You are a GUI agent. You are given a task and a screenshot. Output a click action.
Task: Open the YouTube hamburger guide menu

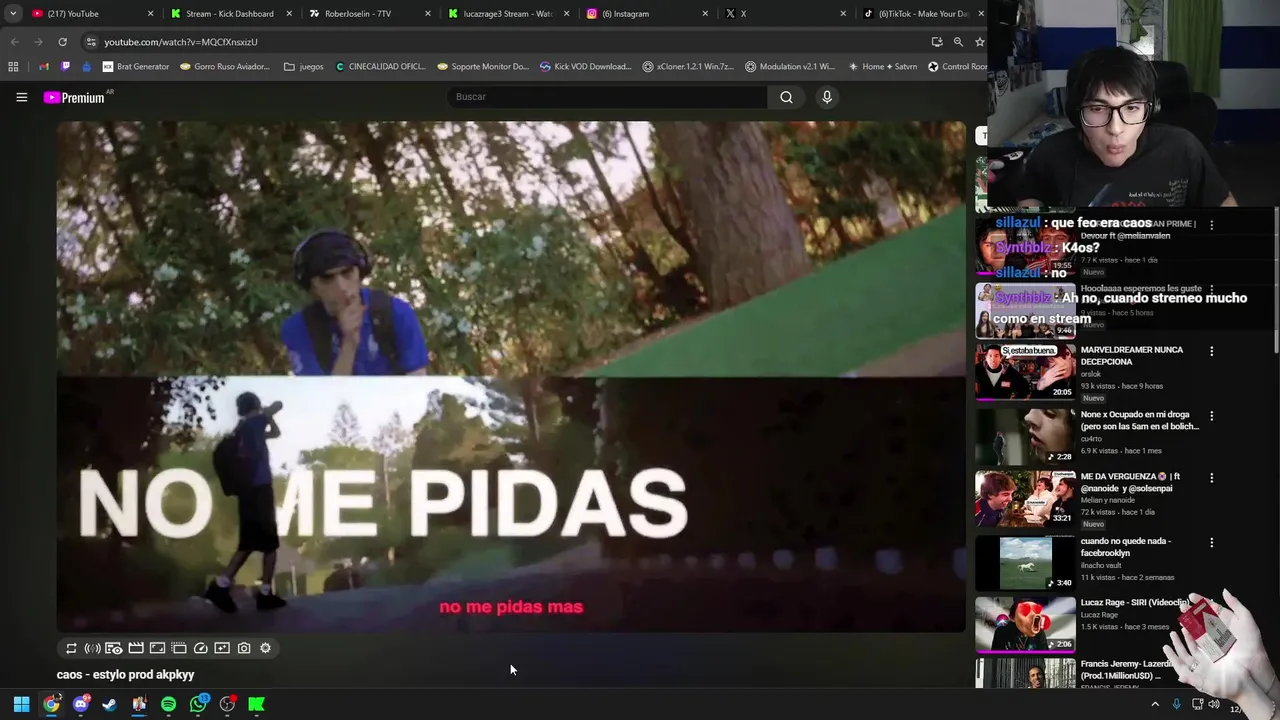click(21, 97)
